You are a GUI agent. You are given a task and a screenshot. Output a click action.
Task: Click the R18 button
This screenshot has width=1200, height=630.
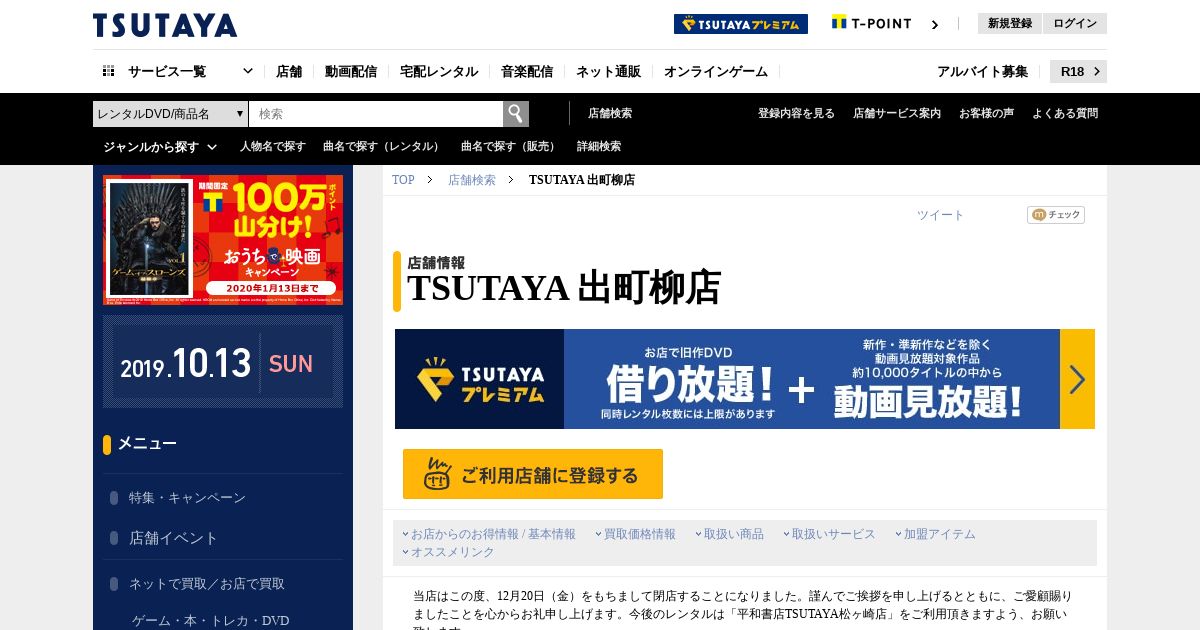[1078, 71]
